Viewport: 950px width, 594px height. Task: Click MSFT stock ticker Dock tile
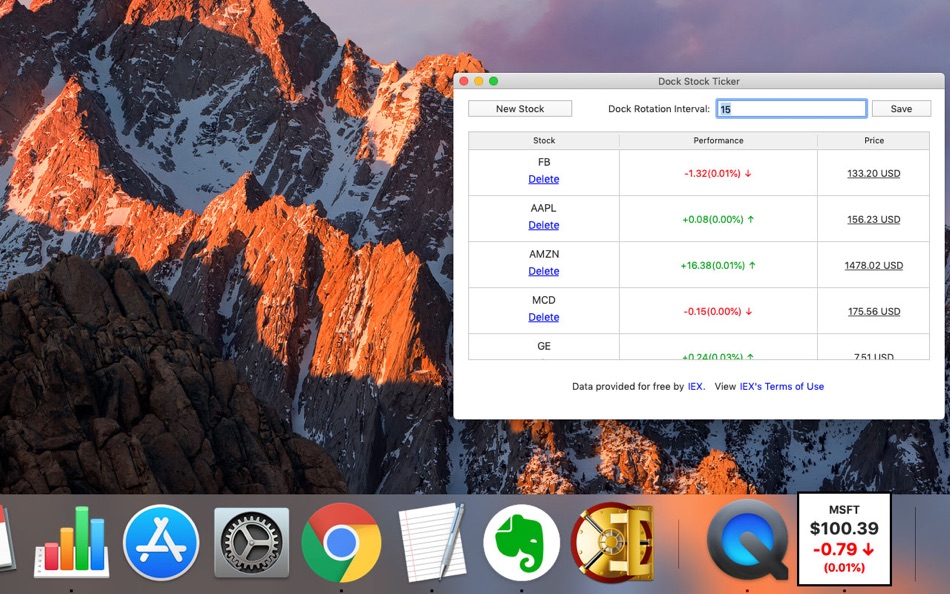click(844, 539)
